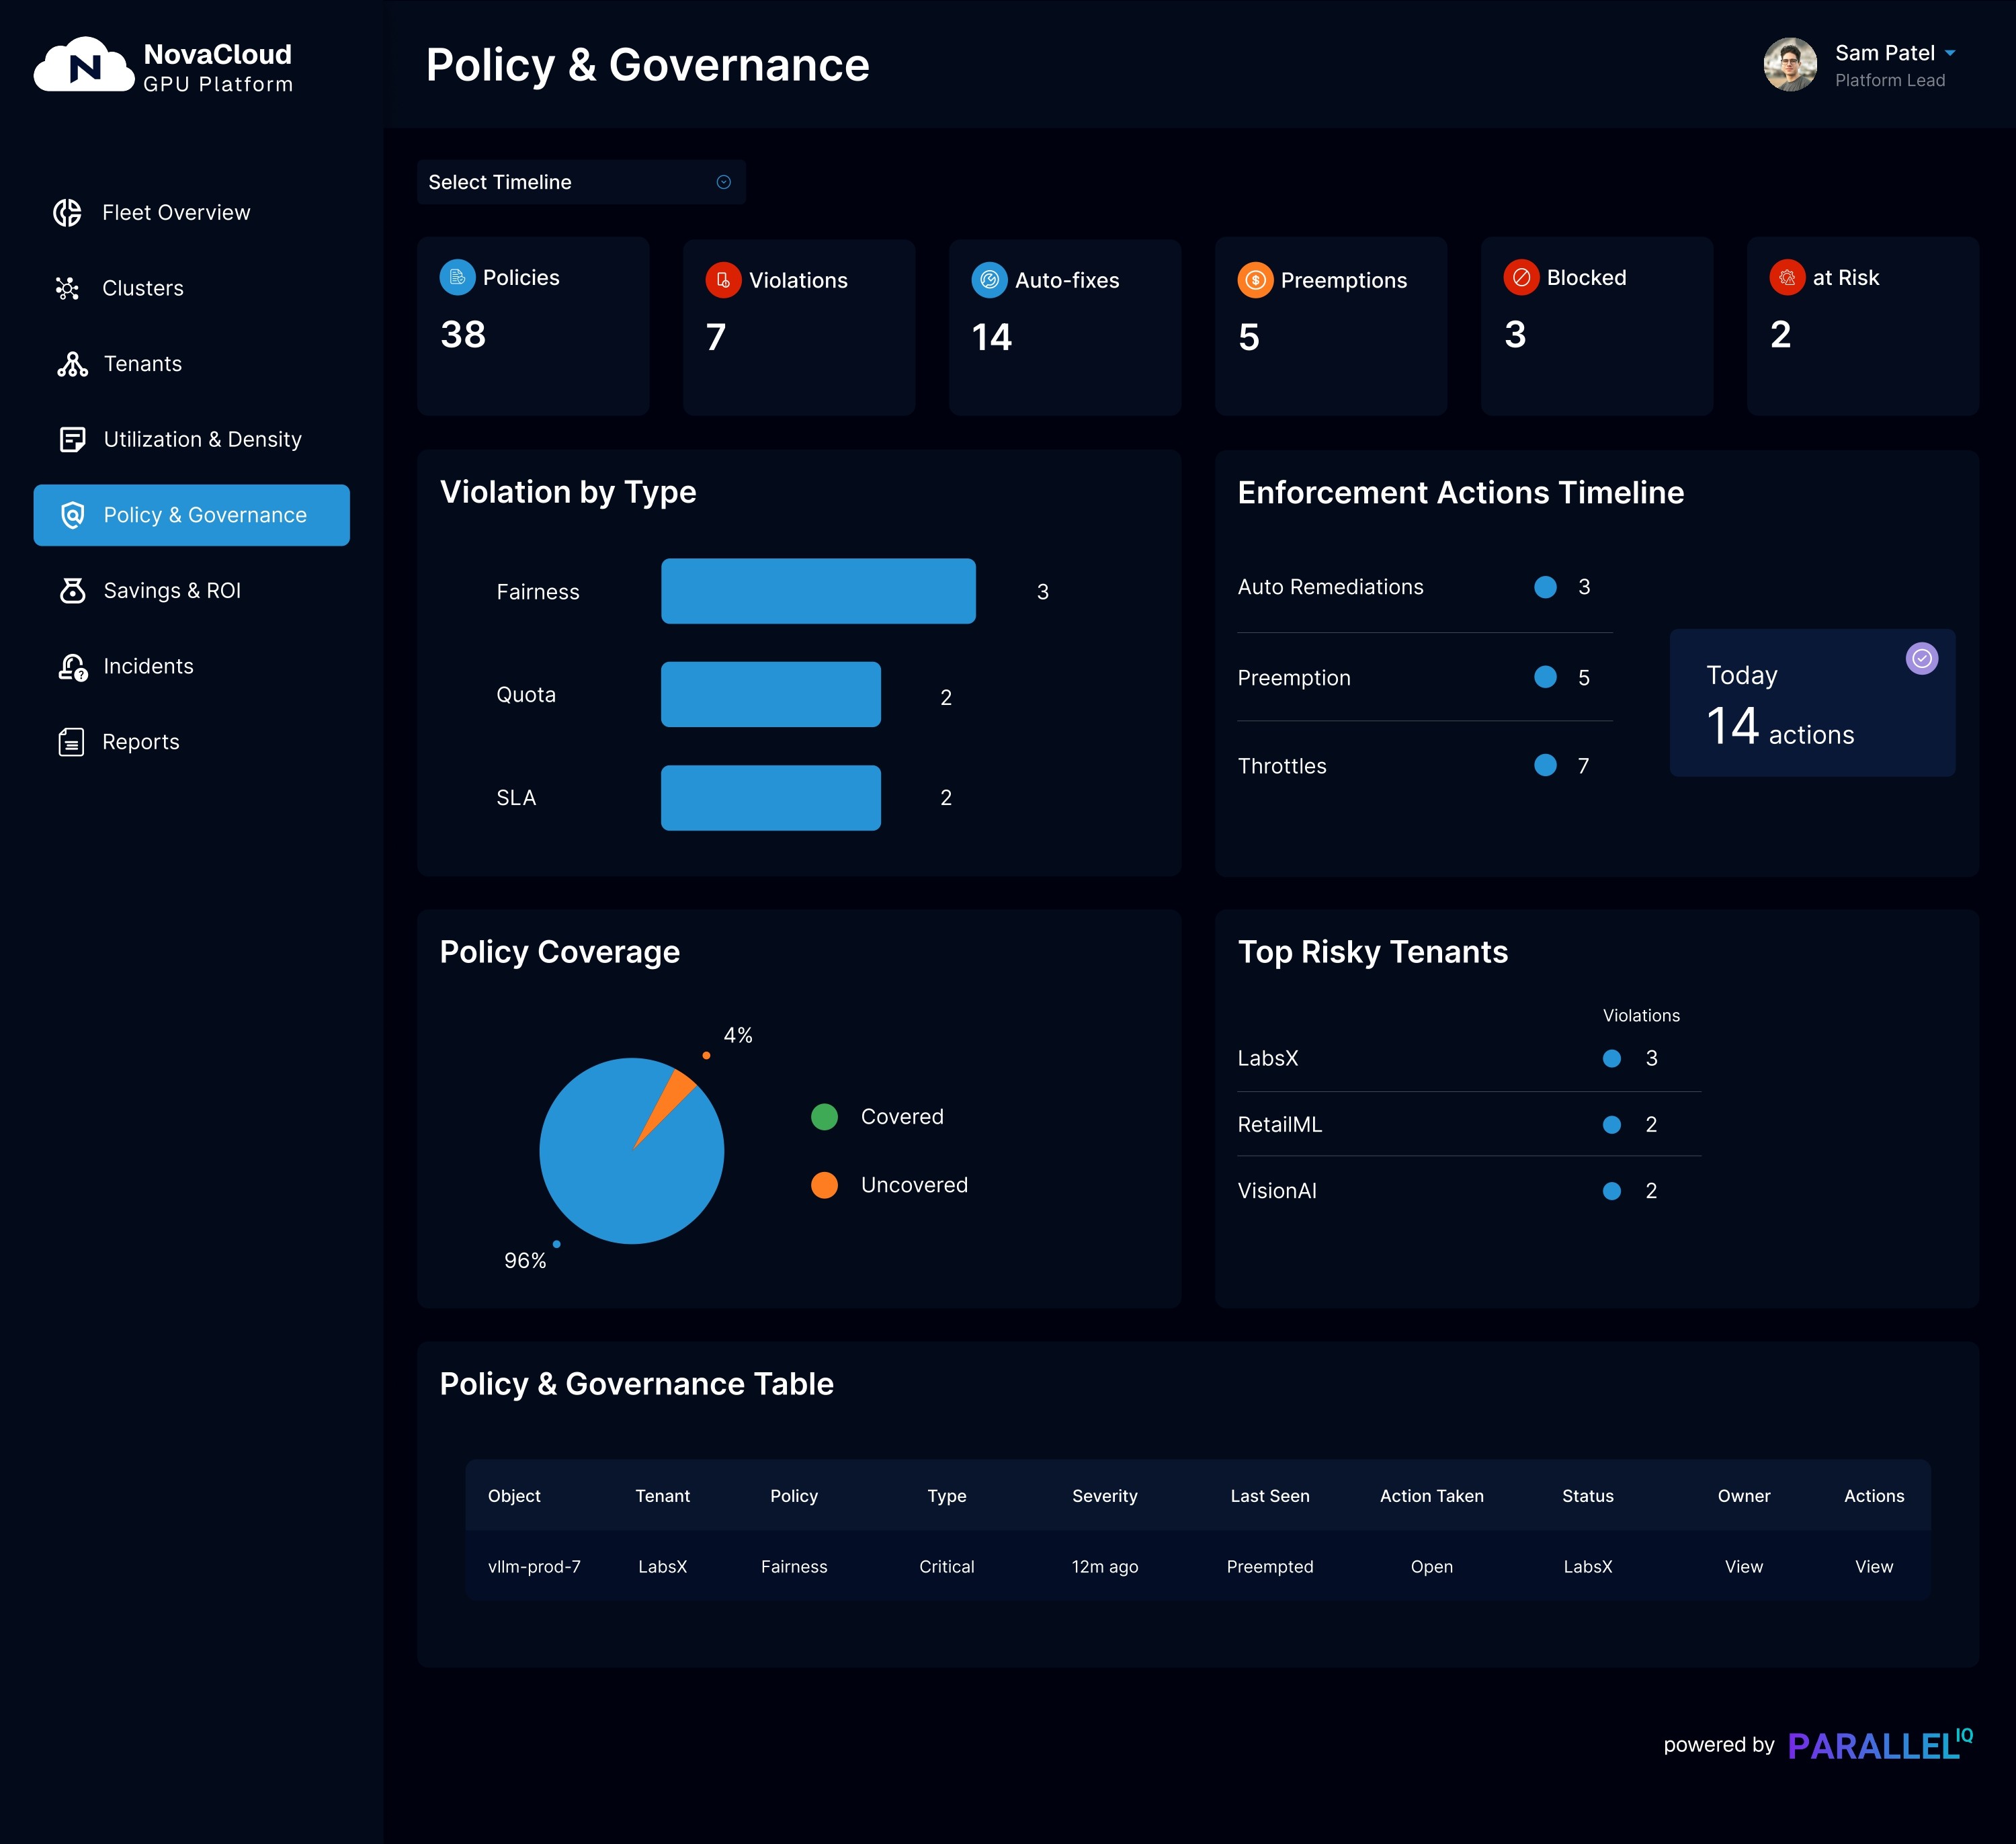The width and height of the screenshot is (2016, 1844).
Task: Go to Fleet Overview in sidebar
Action: pyautogui.click(x=176, y=213)
